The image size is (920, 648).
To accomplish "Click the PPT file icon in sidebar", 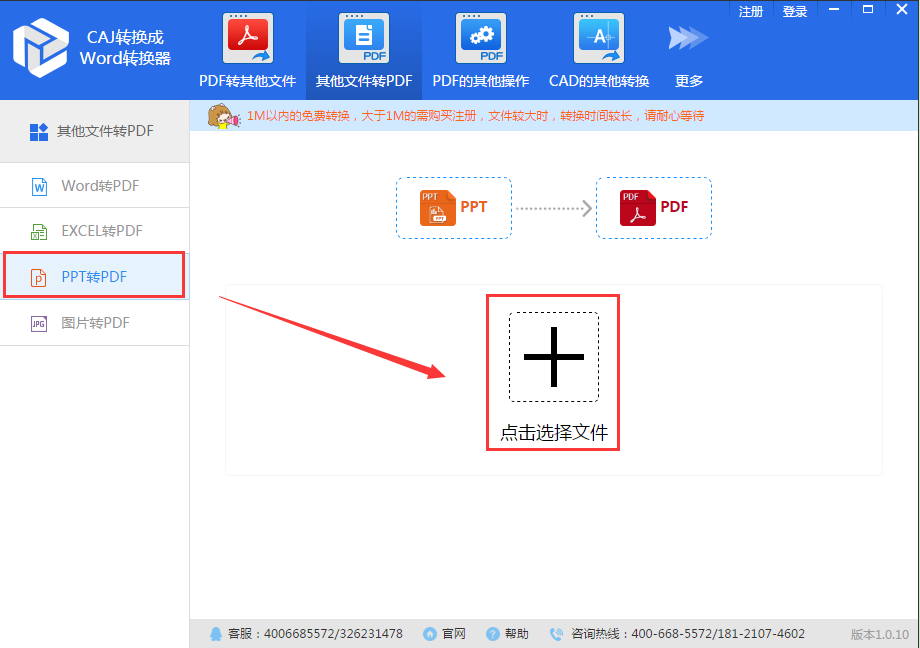I will [x=38, y=277].
